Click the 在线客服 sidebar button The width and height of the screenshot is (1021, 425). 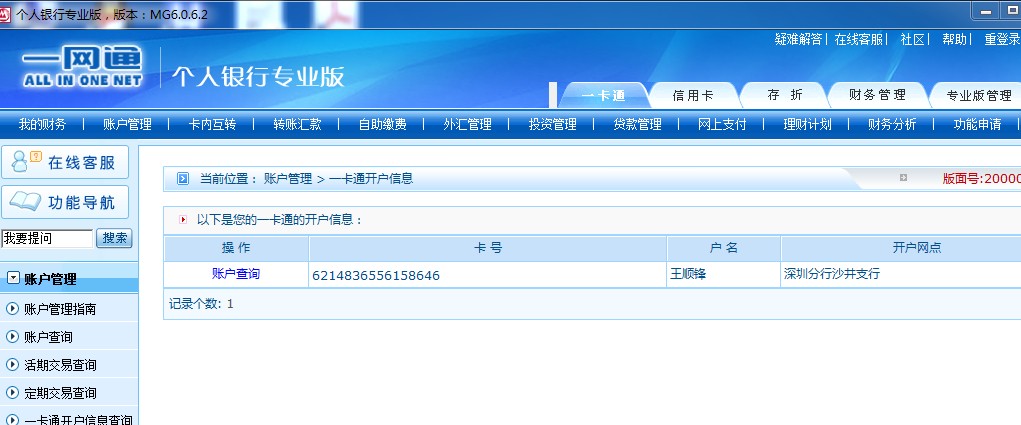coord(65,162)
